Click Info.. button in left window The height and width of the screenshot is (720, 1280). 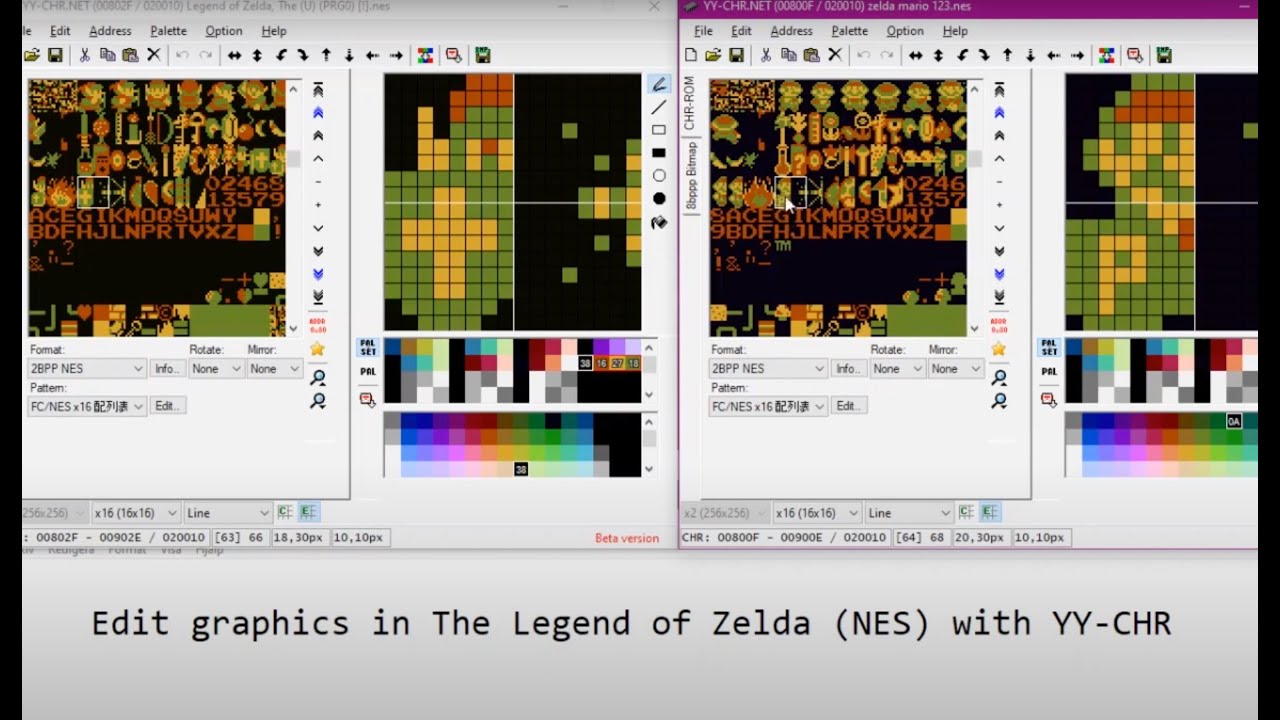[167, 368]
